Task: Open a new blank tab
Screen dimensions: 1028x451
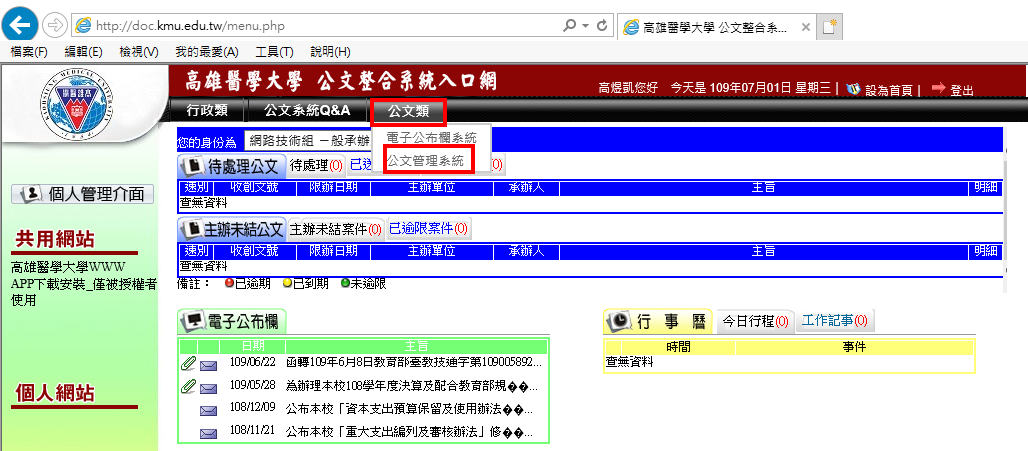Action: [831, 27]
